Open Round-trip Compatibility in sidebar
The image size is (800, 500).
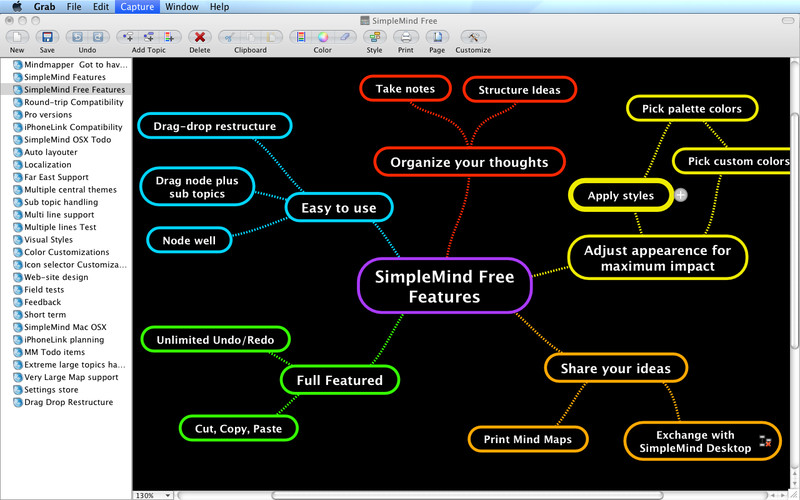[73, 102]
